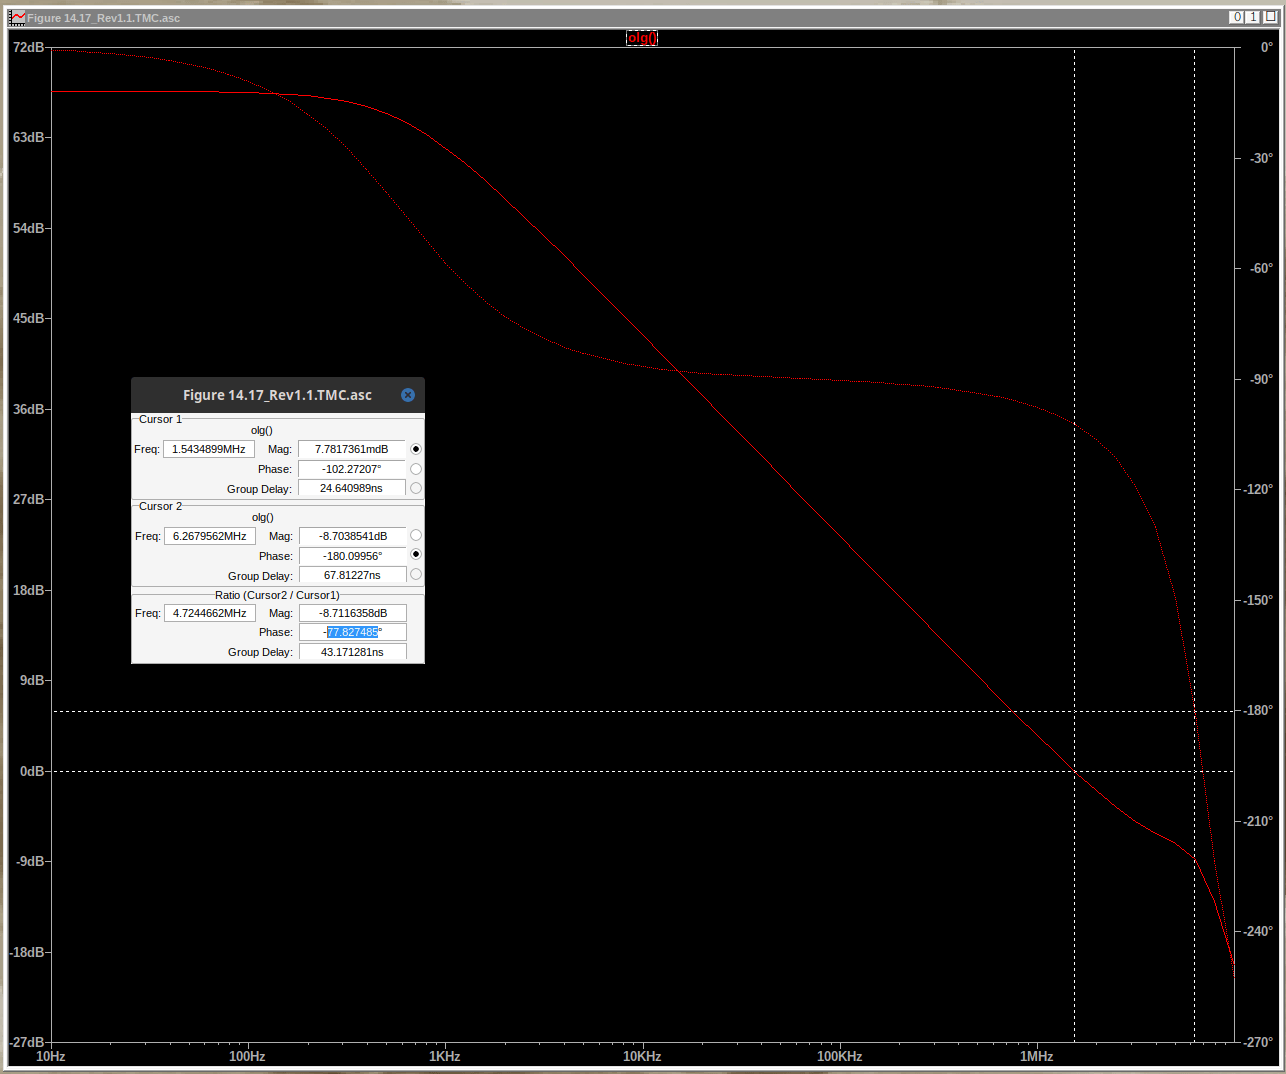
Task: Click the olg() label under Cursor 2
Action: 262,517
